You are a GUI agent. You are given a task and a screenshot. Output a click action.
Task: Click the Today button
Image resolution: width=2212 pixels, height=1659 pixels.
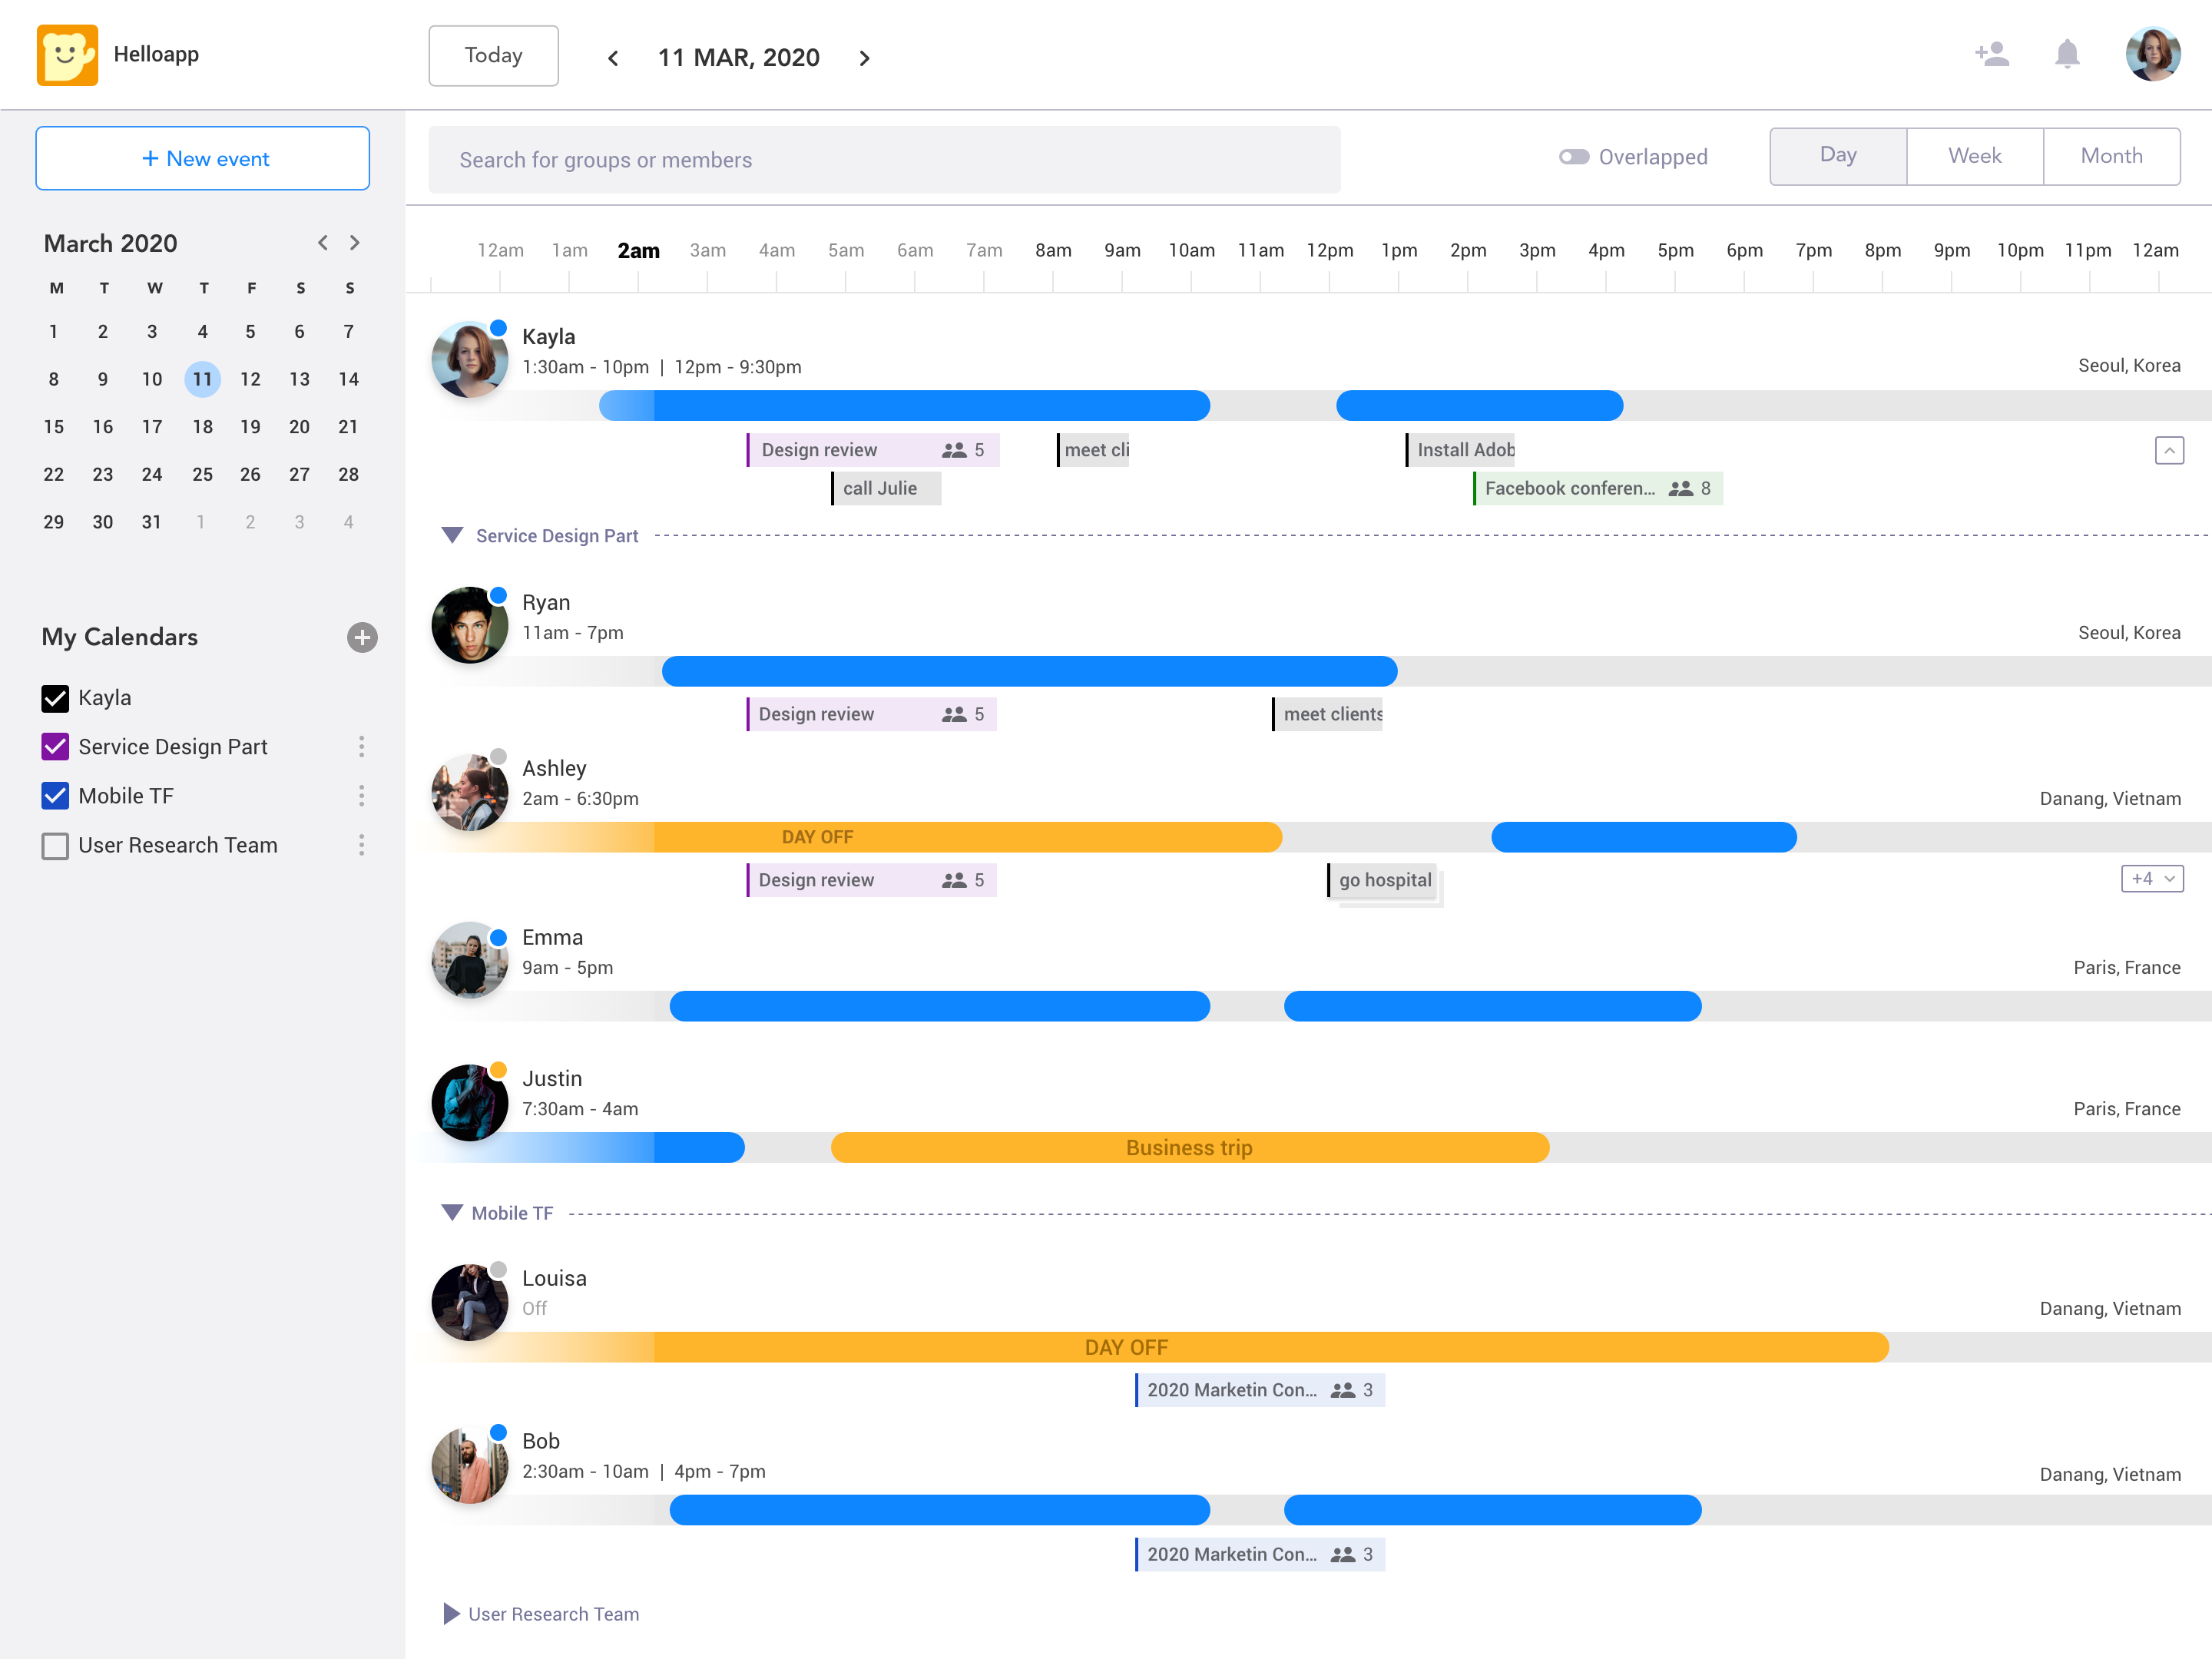click(x=493, y=56)
